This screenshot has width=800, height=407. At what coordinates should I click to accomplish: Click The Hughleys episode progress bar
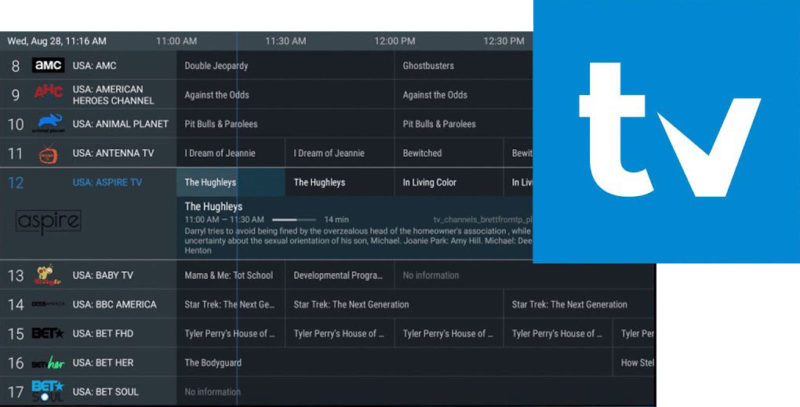(294, 220)
